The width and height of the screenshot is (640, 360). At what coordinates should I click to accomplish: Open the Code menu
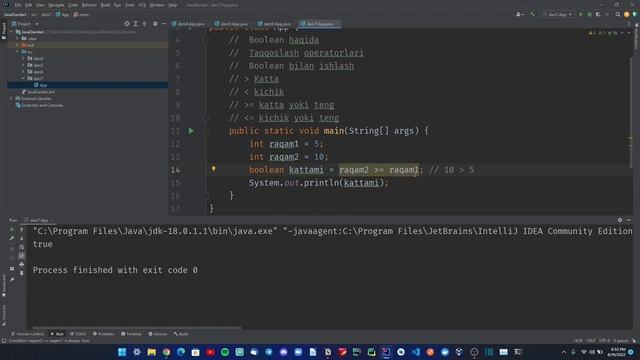(73, 5)
